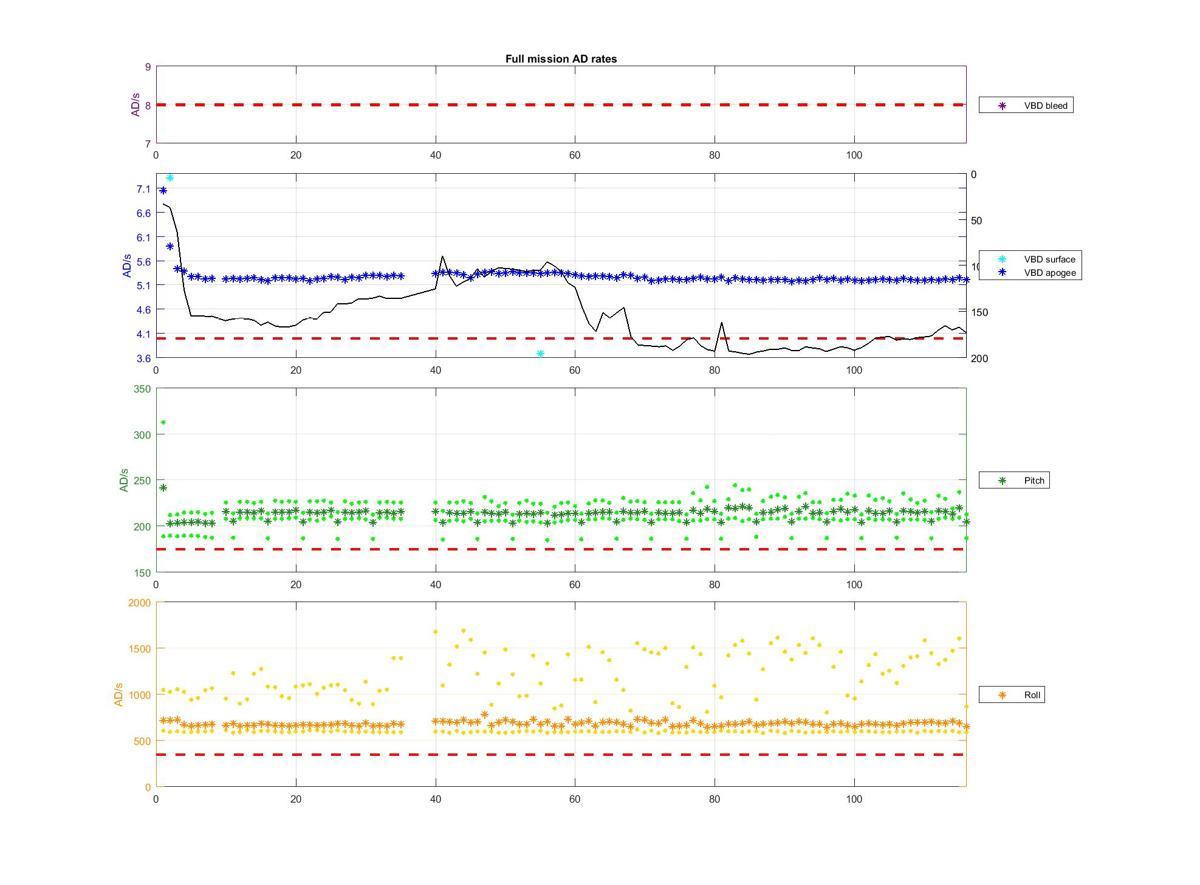Click the red dashed threshold line in the Roll plot
This screenshot has height=885, width=1200.
tap(560, 754)
